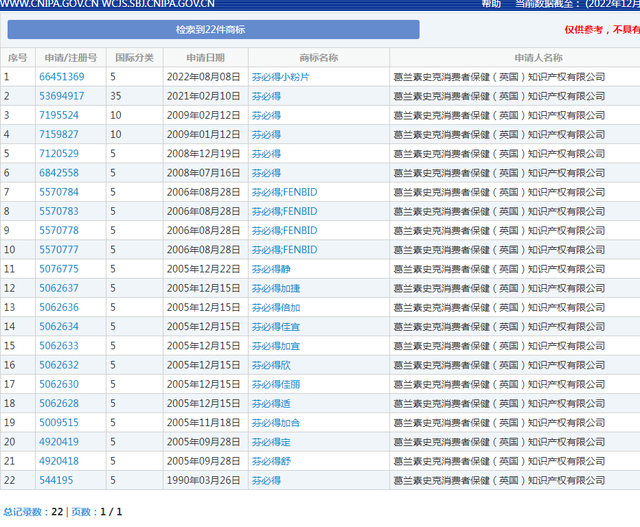Select date cell 2022年08月08日
640x527 pixels.
pos(203,77)
